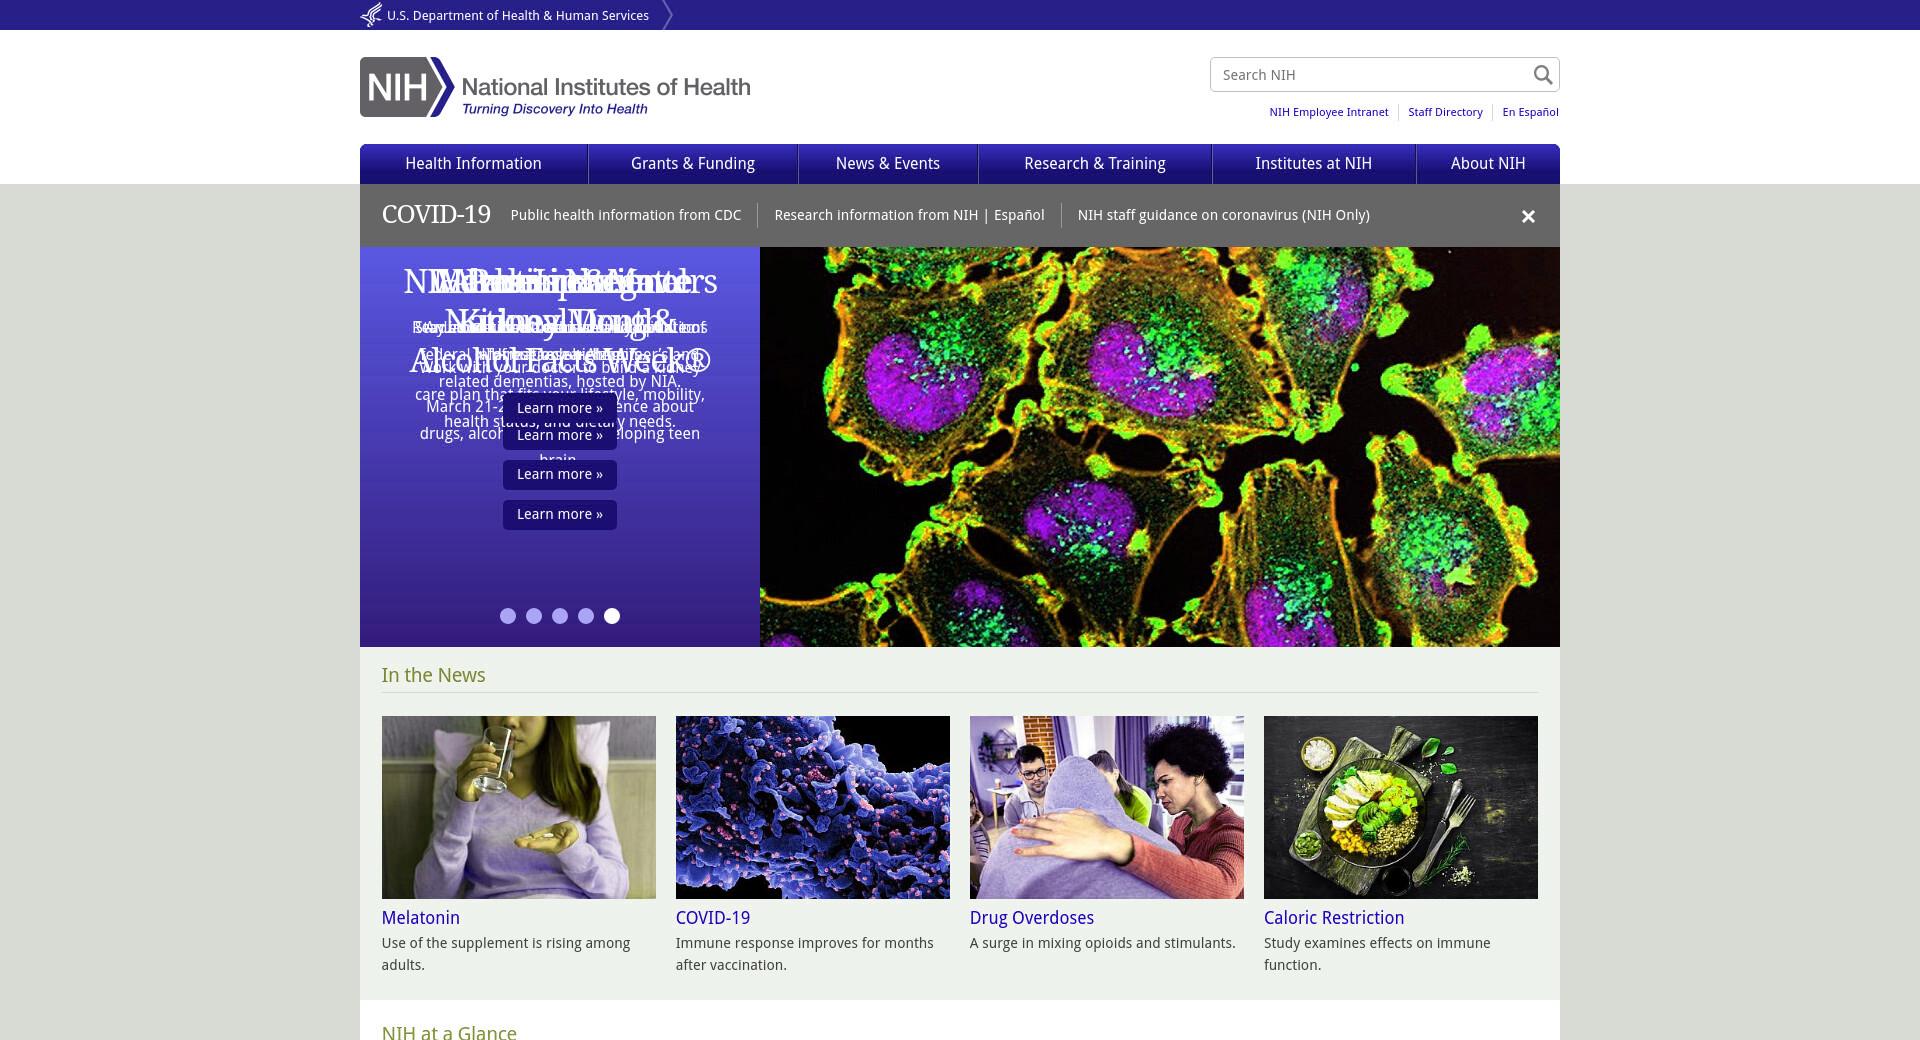The height and width of the screenshot is (1040, 1920).
Task: Click the COVID-19 banner title text
Action: tap(436, 215)
